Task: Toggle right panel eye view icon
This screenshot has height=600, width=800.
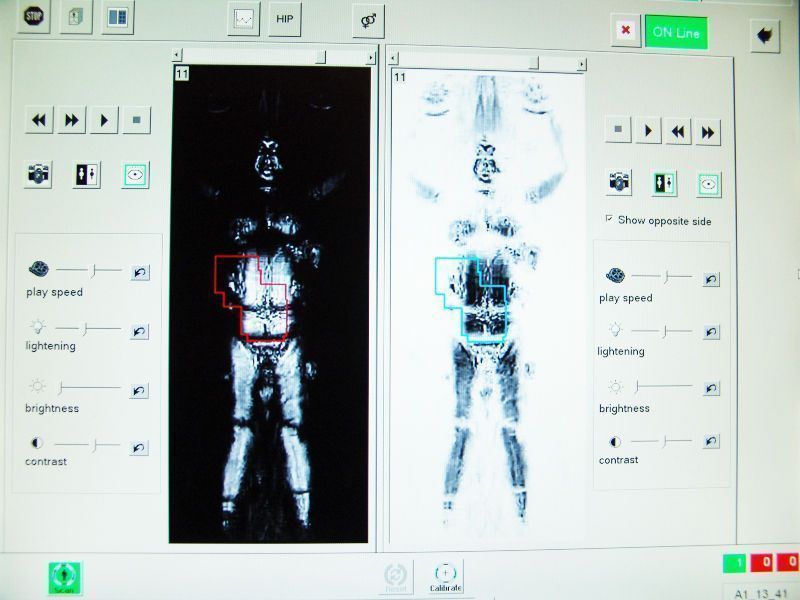Action: (709, 185)
